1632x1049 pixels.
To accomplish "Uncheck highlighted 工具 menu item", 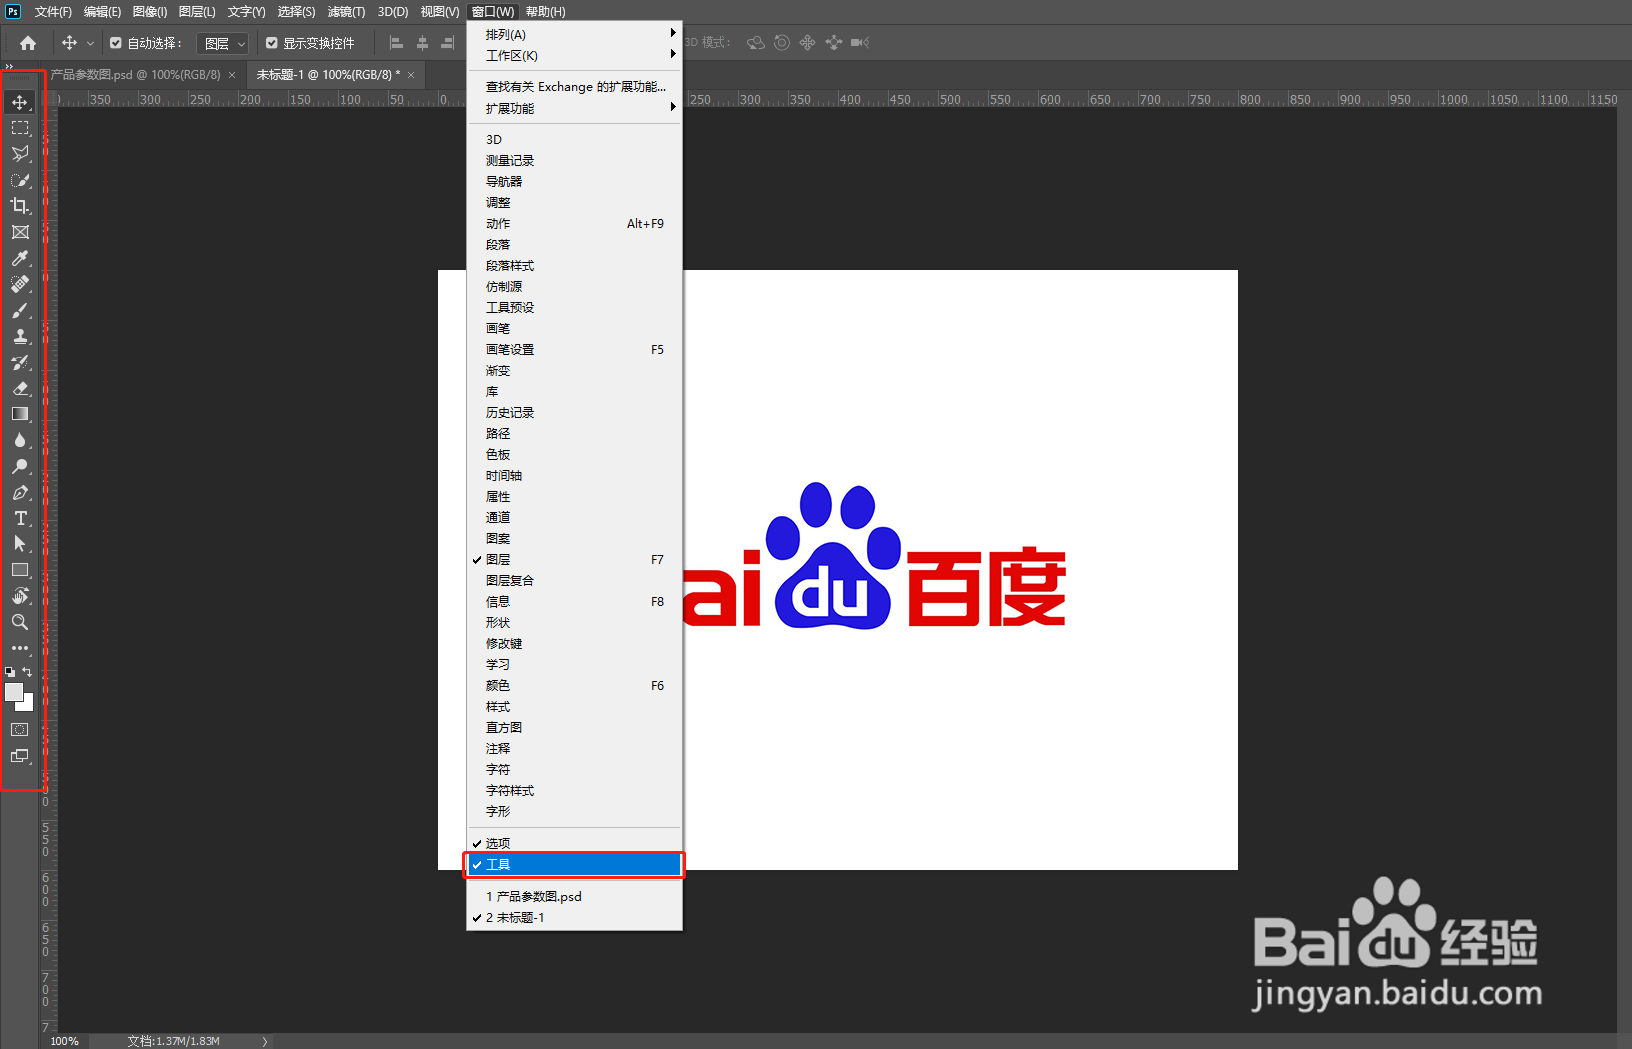I will point(575,865).
